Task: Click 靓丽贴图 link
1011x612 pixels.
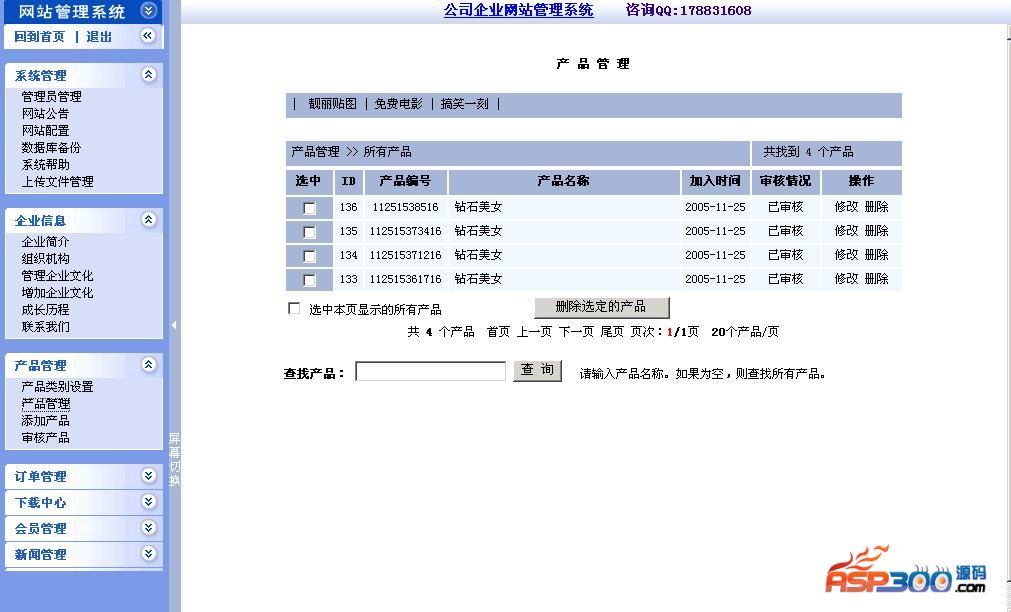Action: (x=332, y=104)
